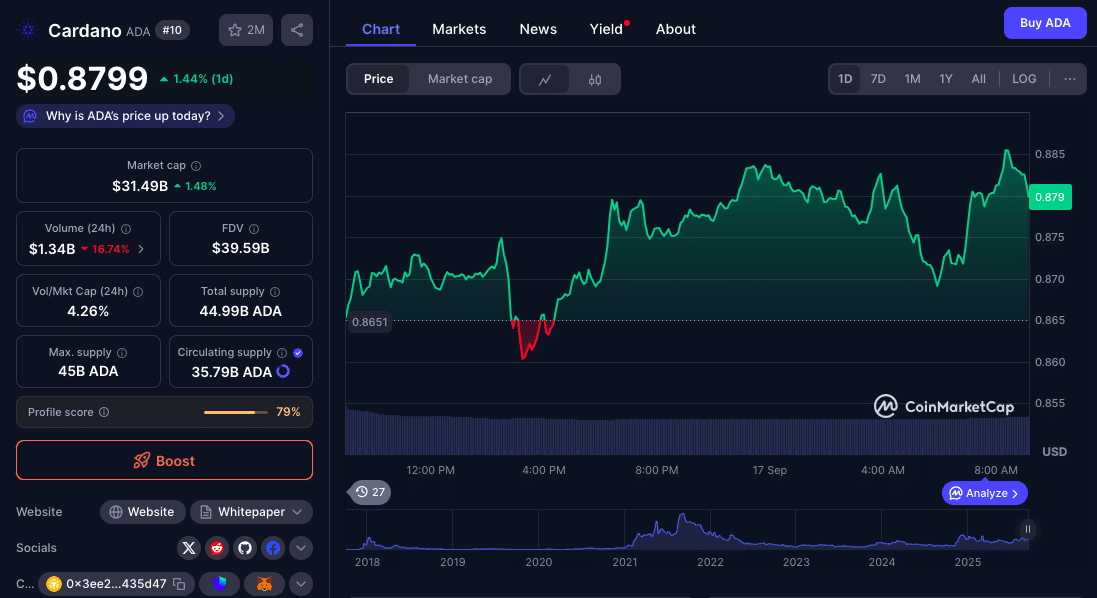This screenshot has height=598, width=1097.
Task: Open the Yield tab
Action: (607, 29)
